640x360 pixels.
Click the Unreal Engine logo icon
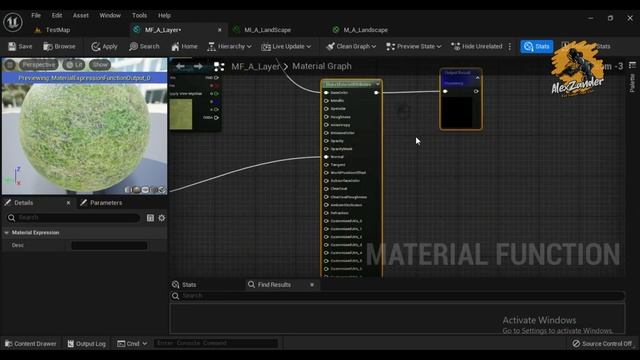(13, 22)
